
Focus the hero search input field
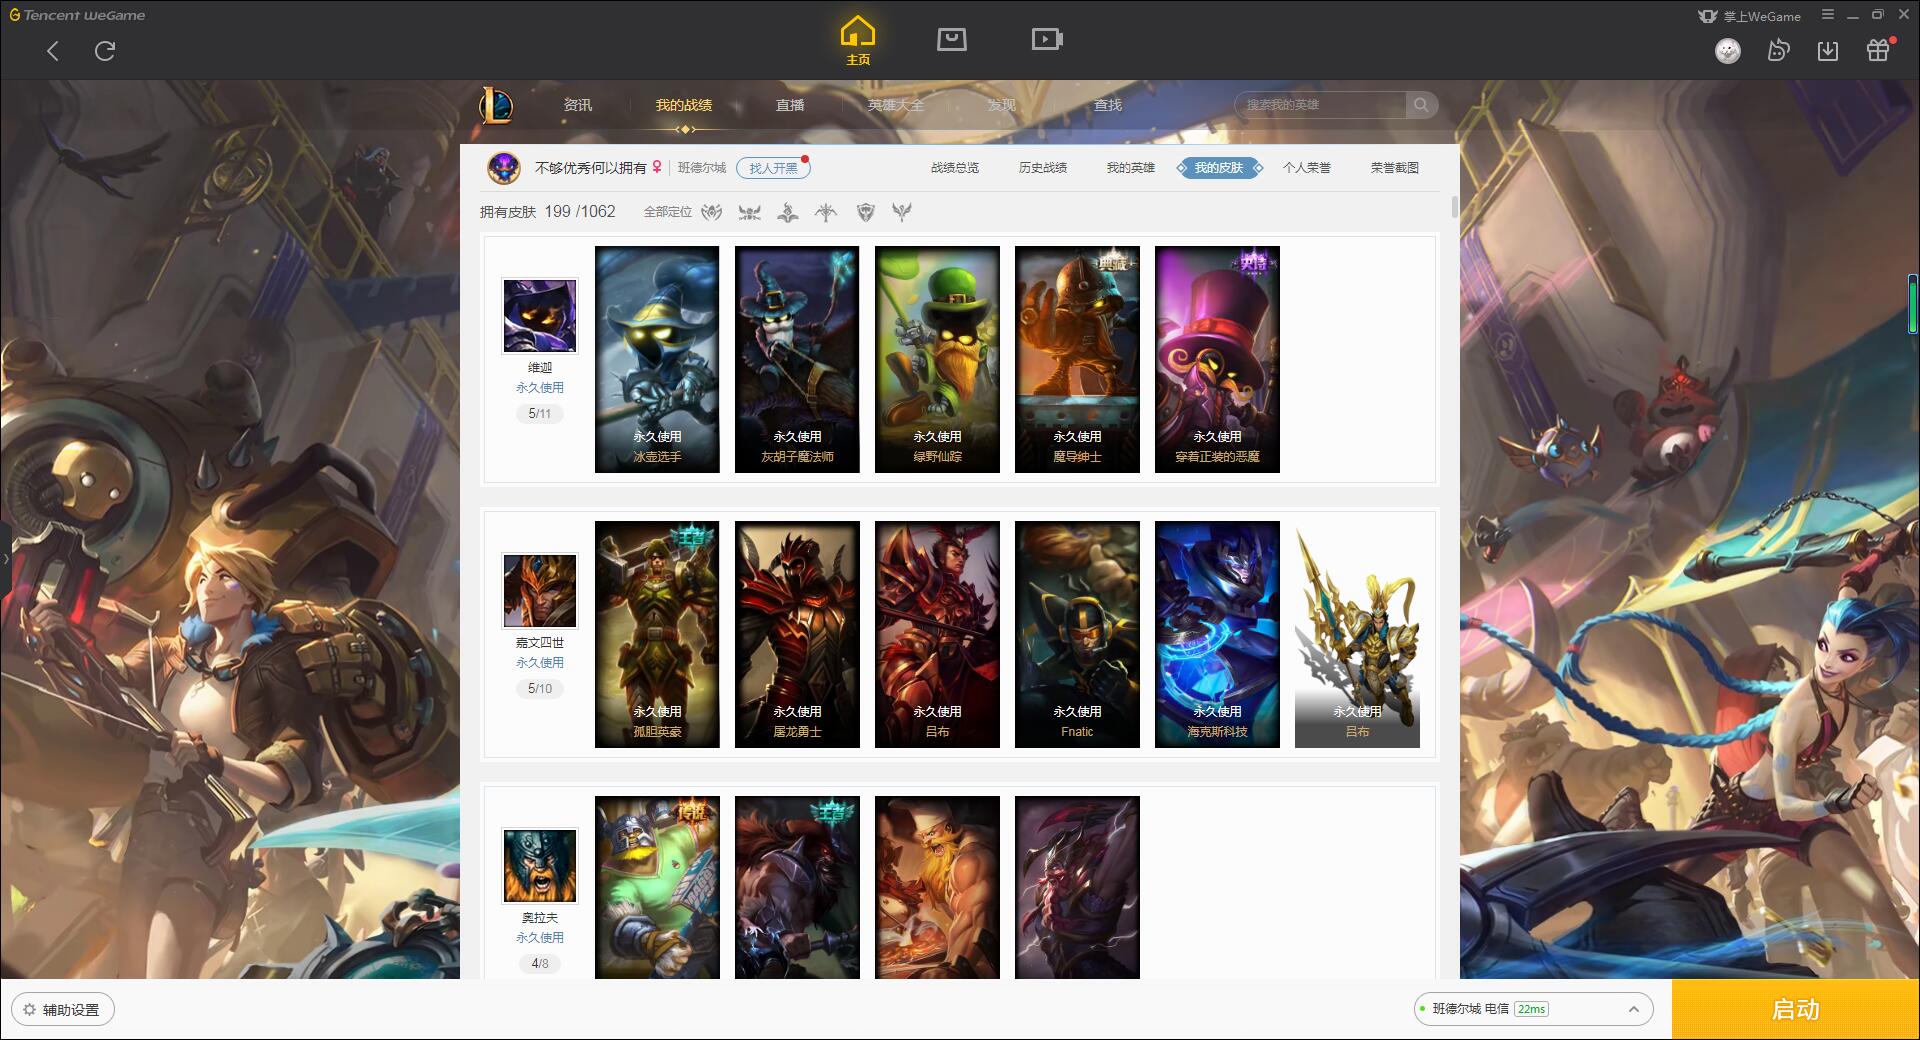click(1322, 105)
